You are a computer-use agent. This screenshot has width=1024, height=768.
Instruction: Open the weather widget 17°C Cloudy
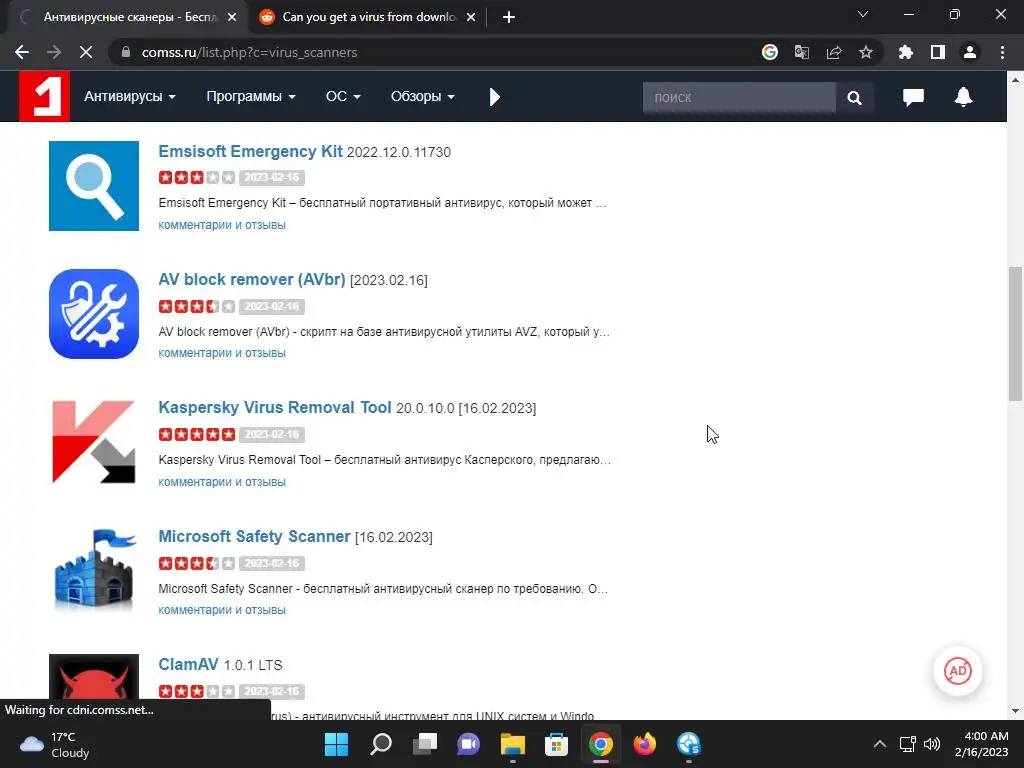[x=55, y=744]
